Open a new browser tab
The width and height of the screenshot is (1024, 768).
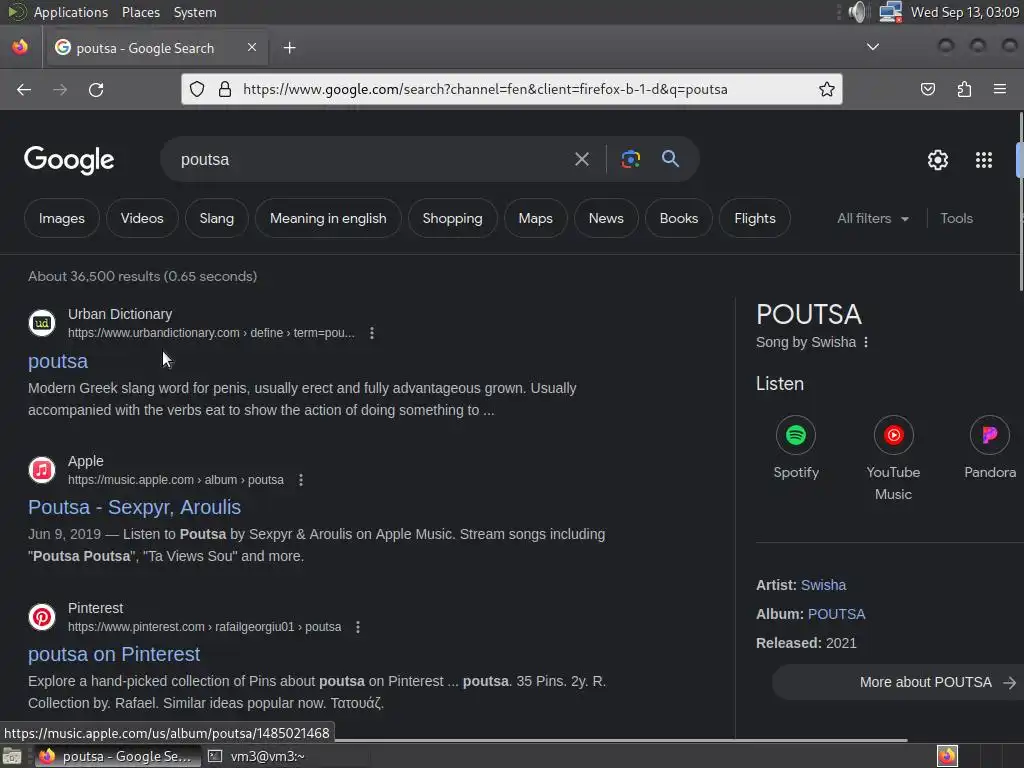(x=289, y=48)
